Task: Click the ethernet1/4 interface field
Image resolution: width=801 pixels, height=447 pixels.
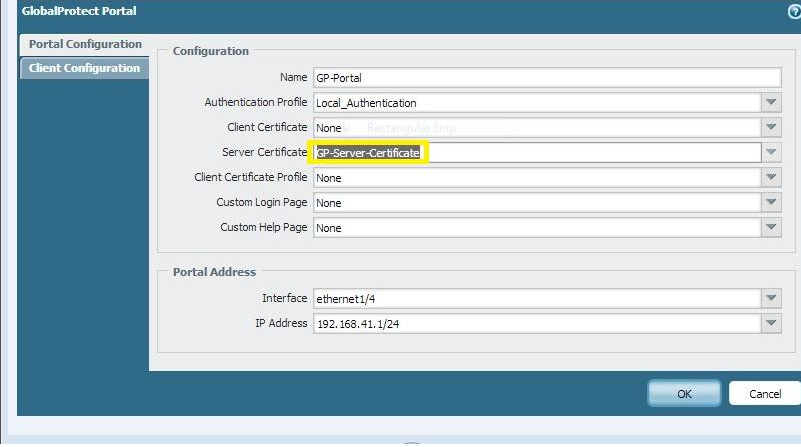Action: (535, 299)
